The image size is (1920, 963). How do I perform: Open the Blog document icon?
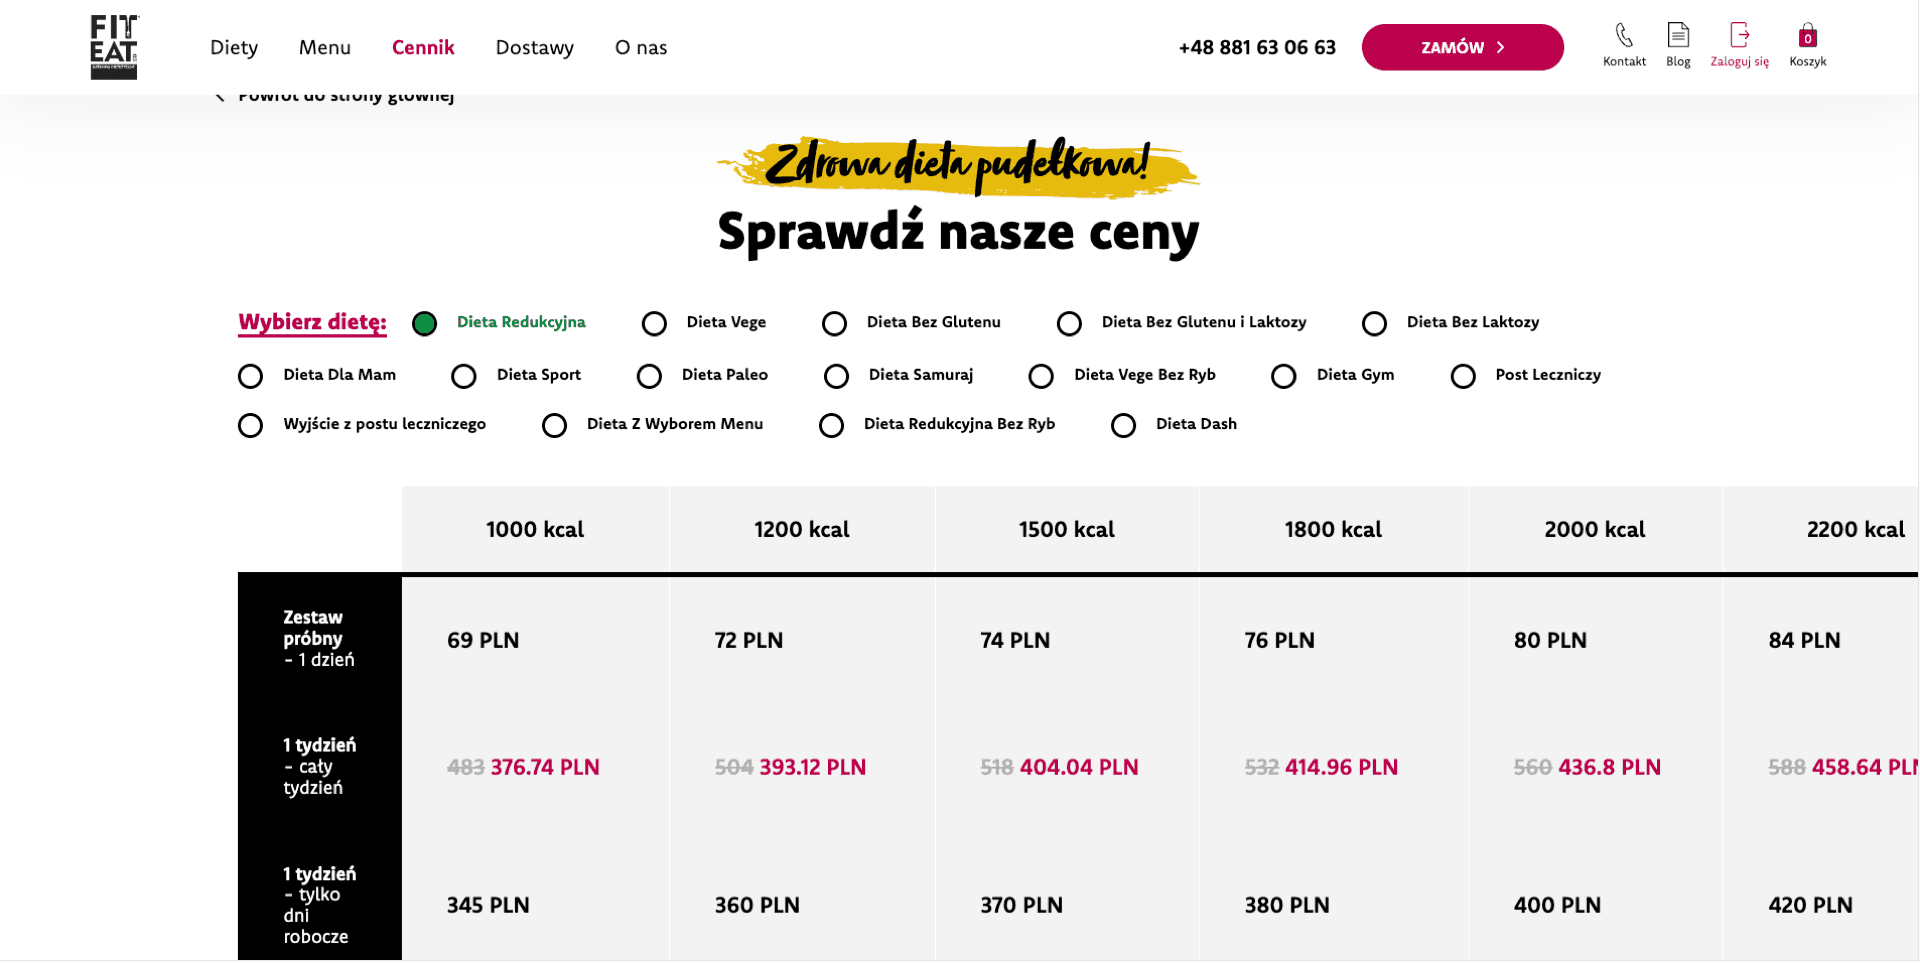[x=1678, y=36]
